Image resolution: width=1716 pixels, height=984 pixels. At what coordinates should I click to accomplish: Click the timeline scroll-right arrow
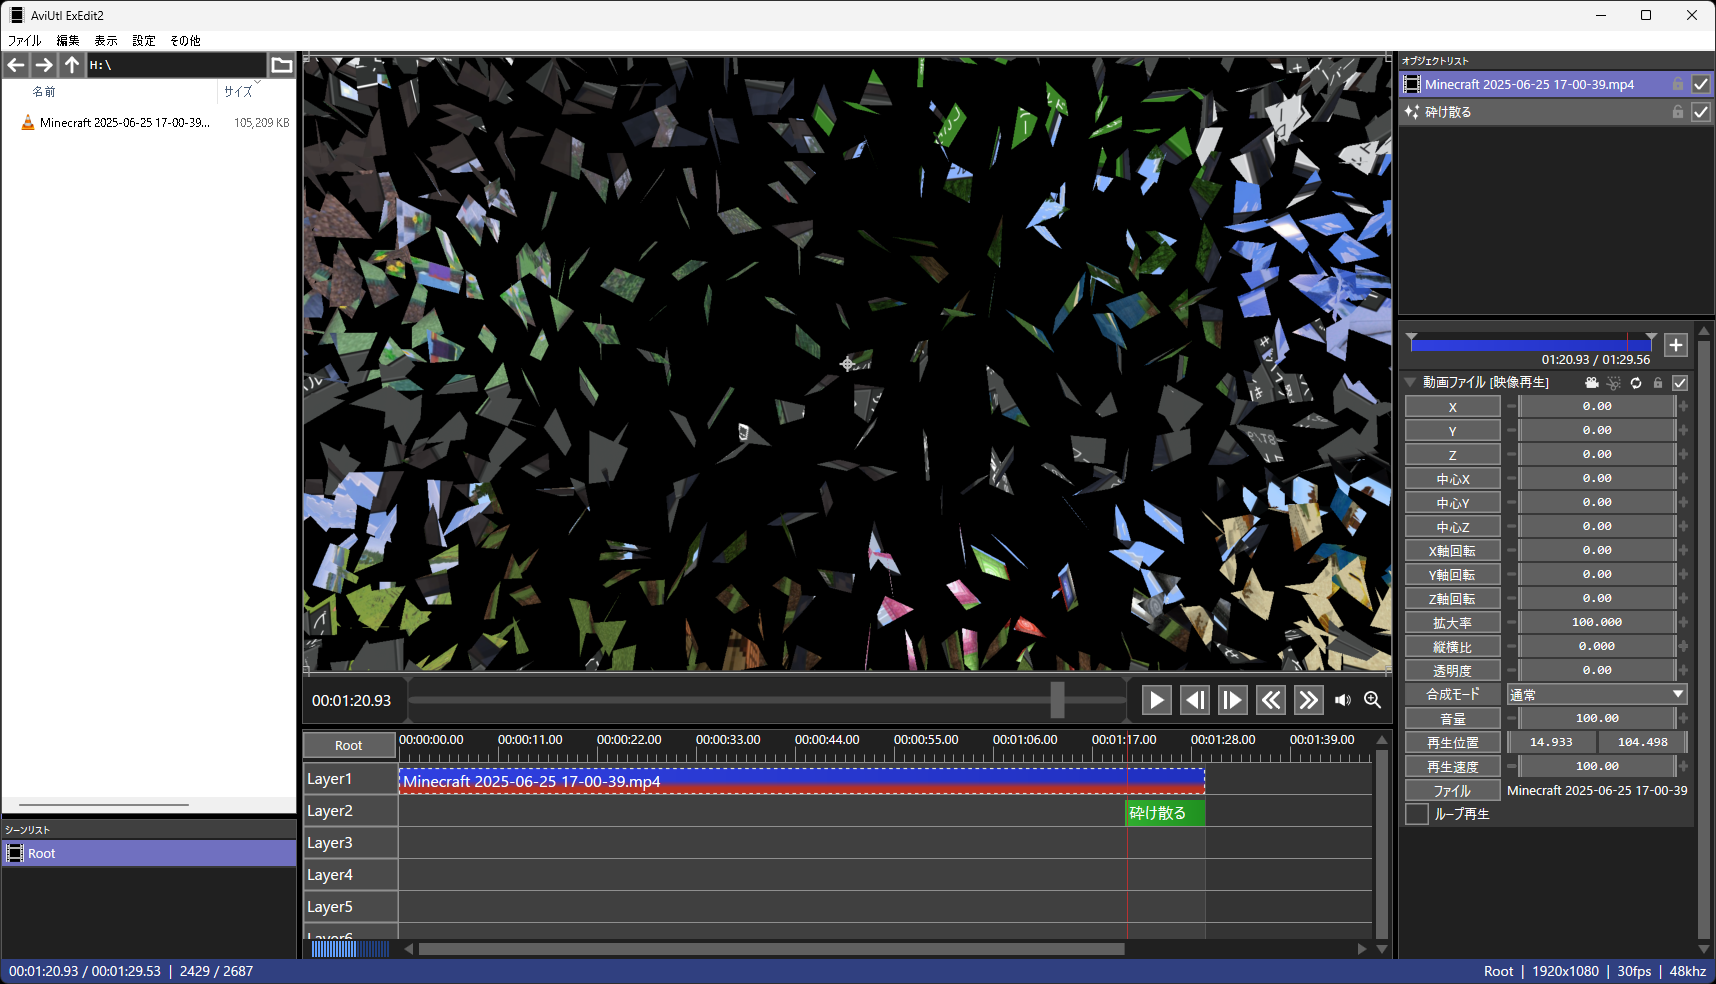coord(1362,949)
